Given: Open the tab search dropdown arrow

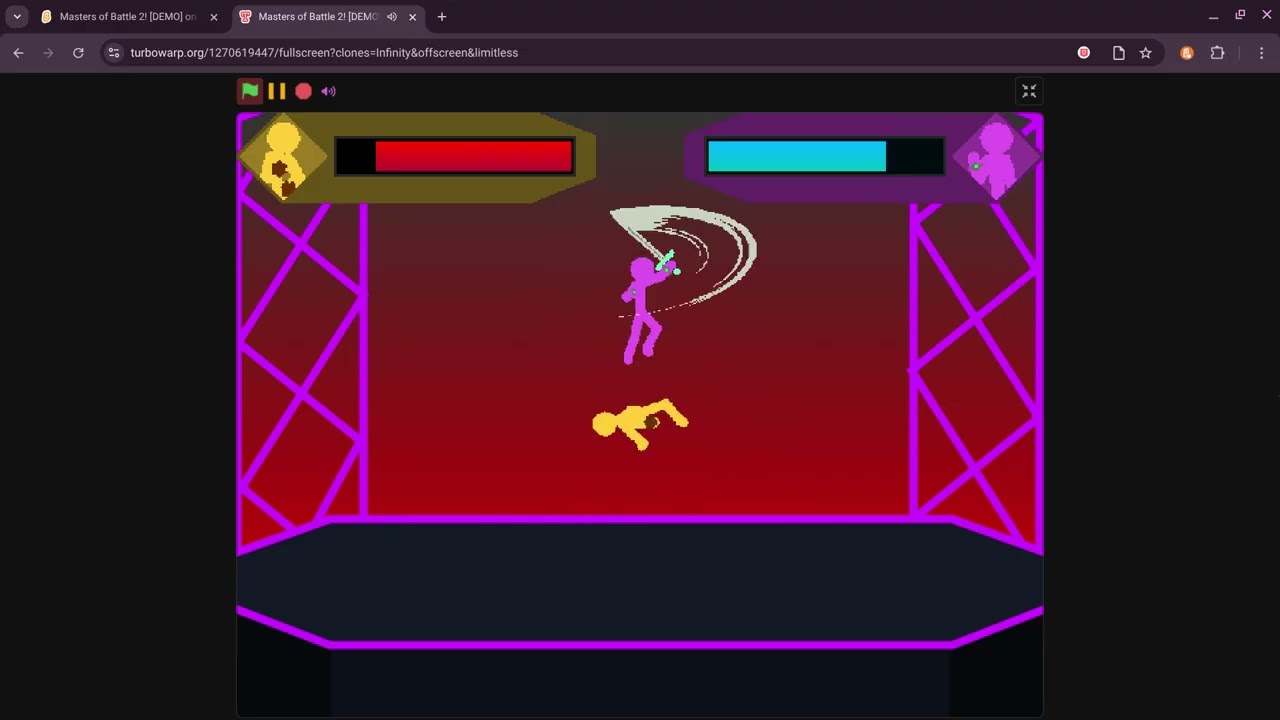Looking at the screenshot, I should [x=17, y=17].
